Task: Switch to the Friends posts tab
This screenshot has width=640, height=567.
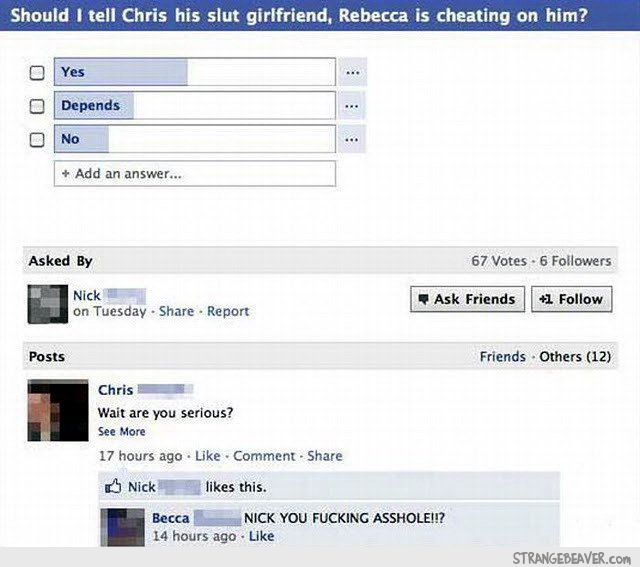Action: tap(502, 356)
